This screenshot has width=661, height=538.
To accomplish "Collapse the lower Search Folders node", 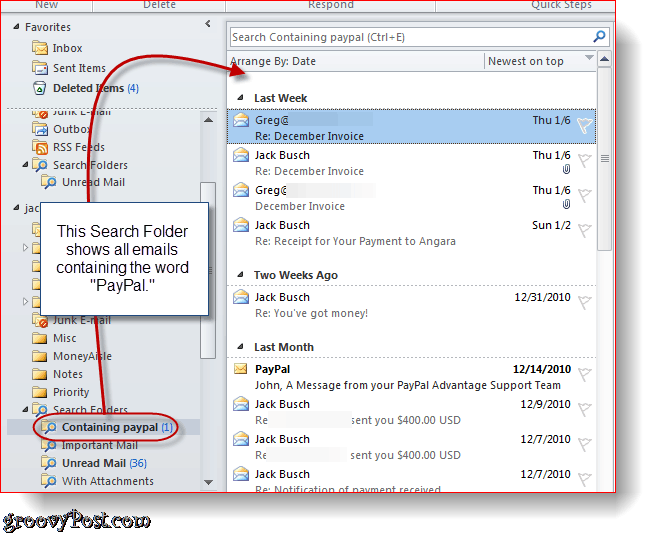I will tap(25, 409).
